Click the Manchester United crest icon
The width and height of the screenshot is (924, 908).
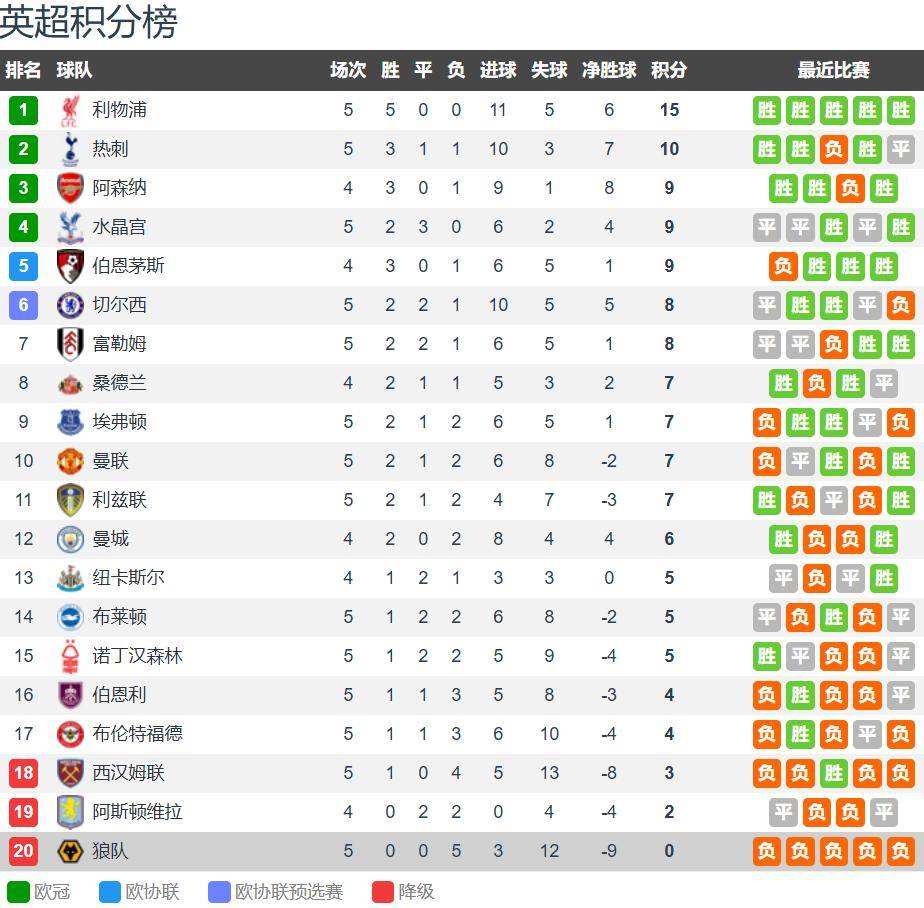[x=70, y=461]
